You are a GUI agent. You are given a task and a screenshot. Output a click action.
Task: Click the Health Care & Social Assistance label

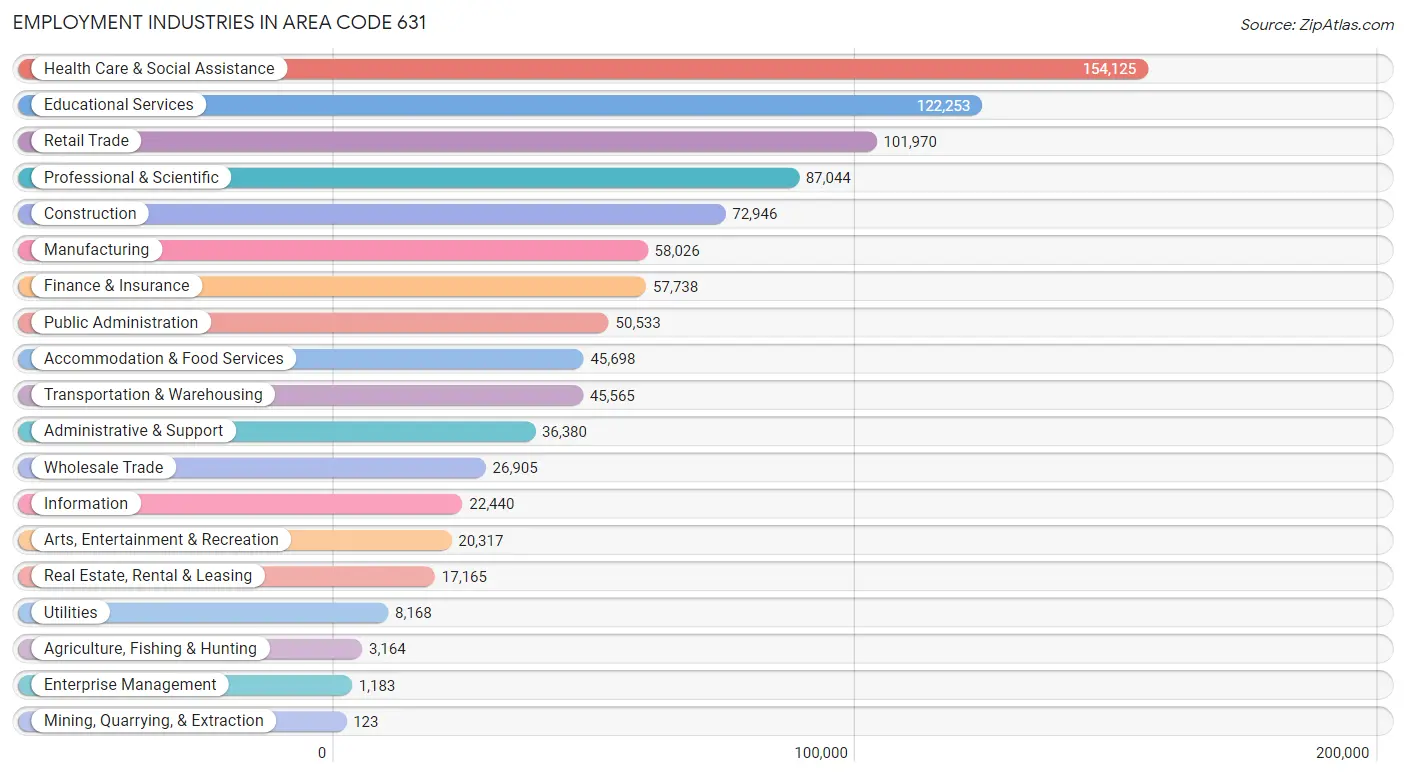(x=159, y=68)
